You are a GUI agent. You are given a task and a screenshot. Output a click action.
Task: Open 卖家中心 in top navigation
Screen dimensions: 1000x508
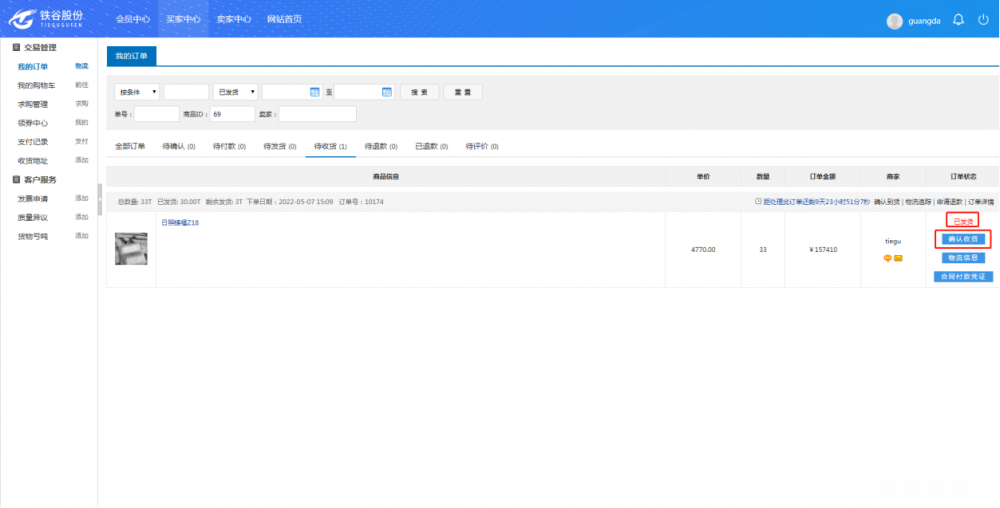pos(233,19)
